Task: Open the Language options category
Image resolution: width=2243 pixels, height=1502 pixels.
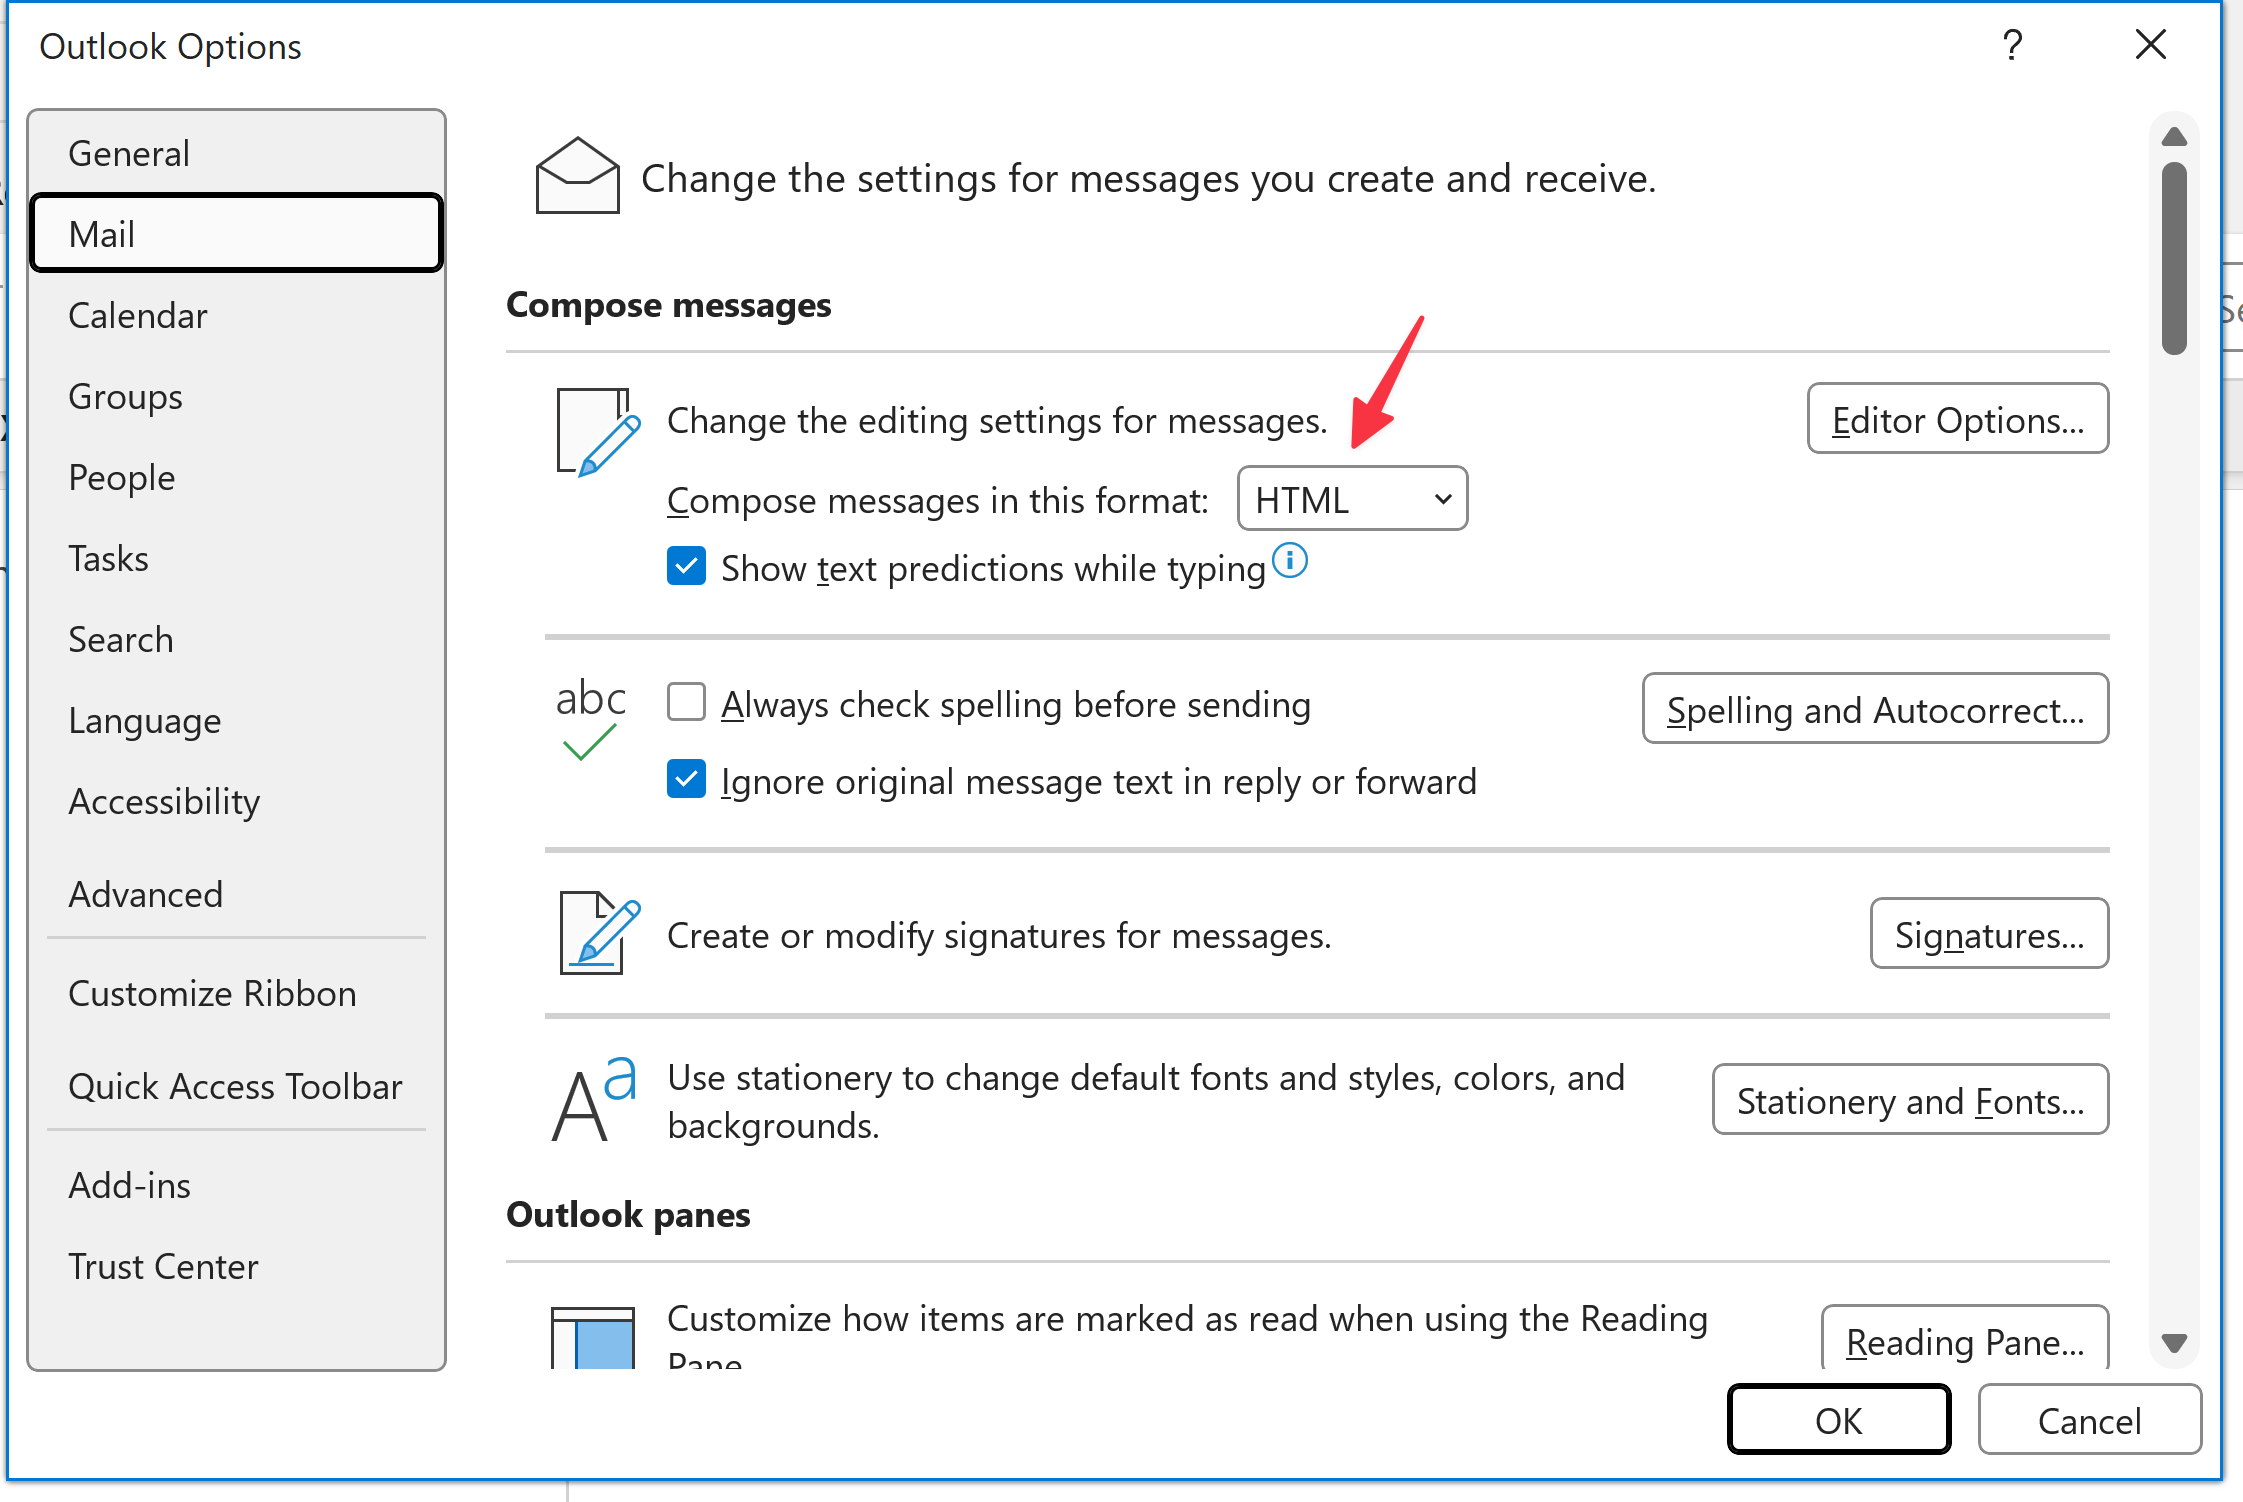Action: coord(236,720)
